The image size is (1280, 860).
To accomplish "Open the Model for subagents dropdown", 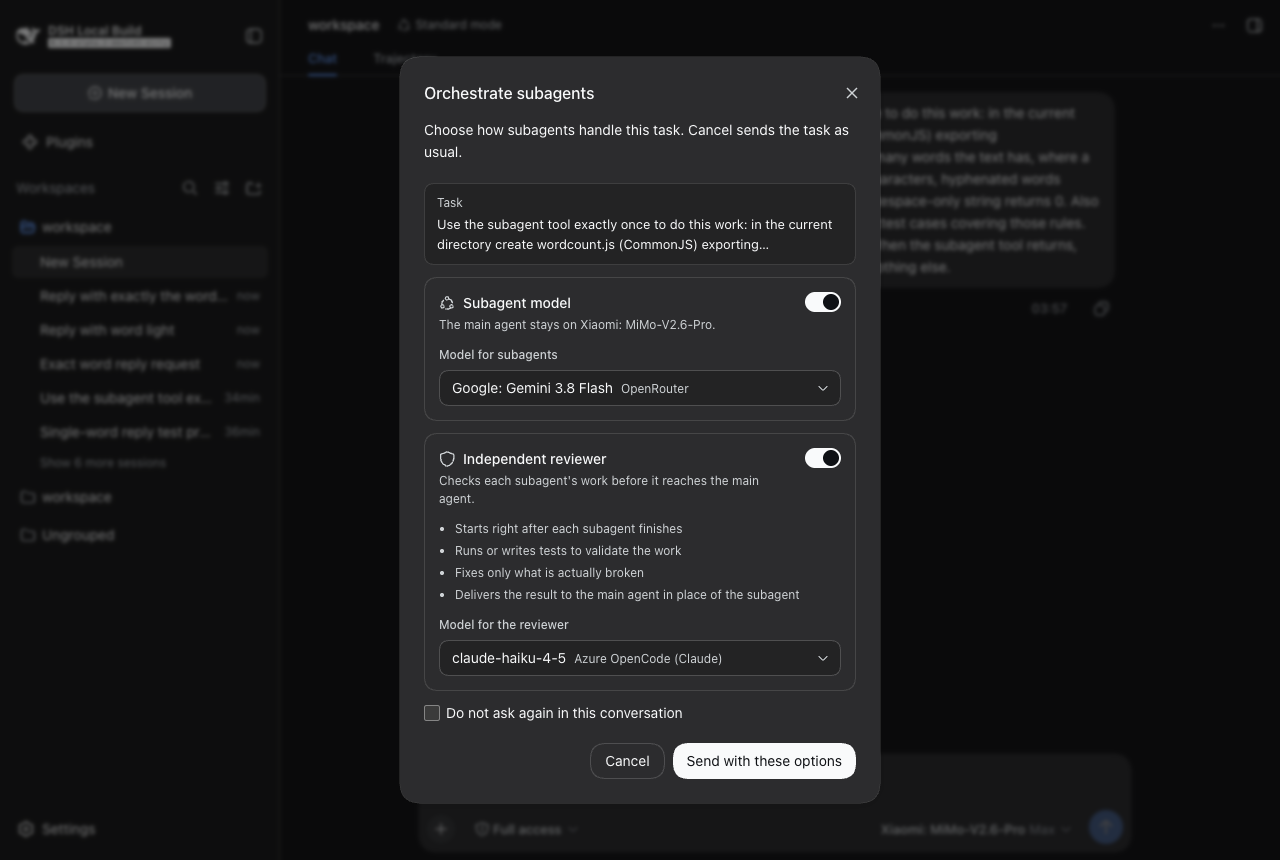I will (640, 388).
